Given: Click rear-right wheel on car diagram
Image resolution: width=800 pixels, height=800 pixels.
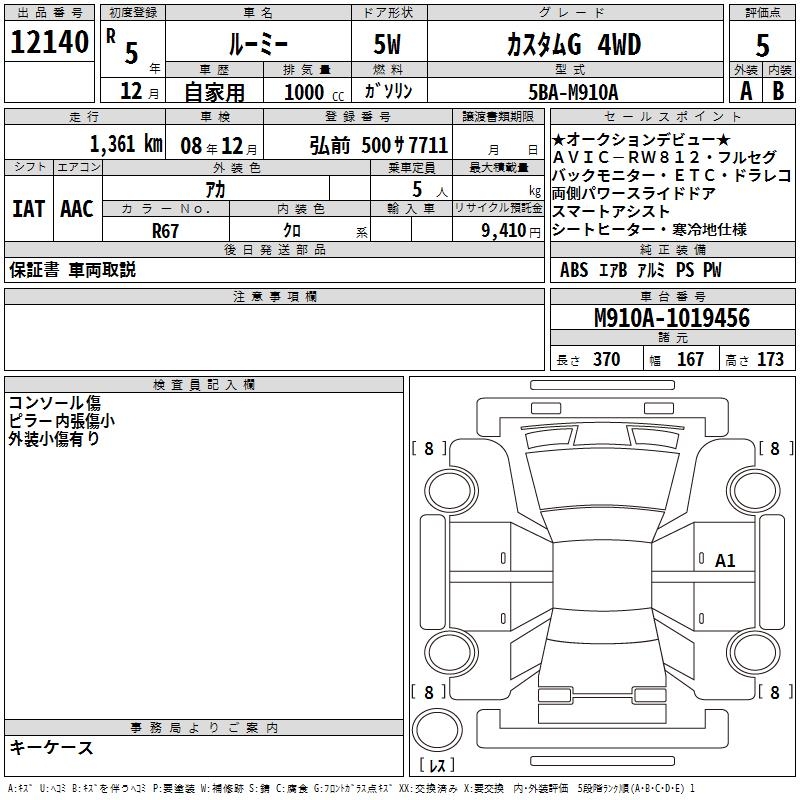Looking at the screenshot, I should click(754, 652).
